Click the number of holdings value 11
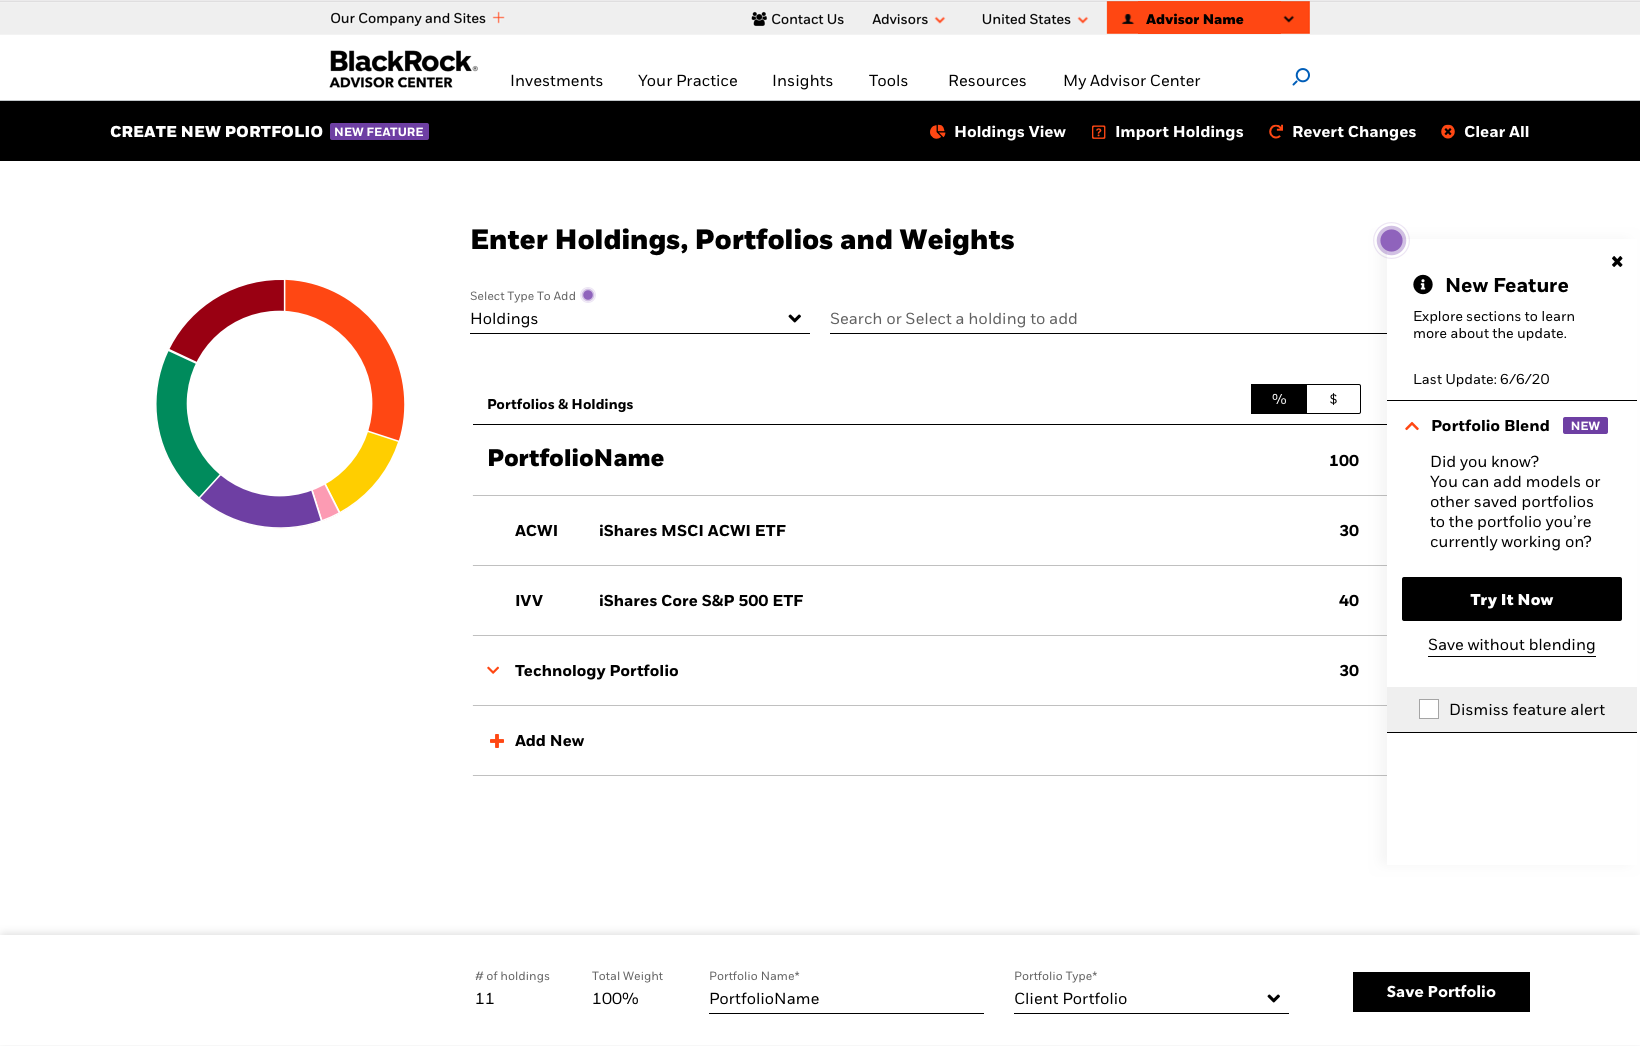The height and width of the screenshot is (1046, 1640). click(x=485, y=999)
